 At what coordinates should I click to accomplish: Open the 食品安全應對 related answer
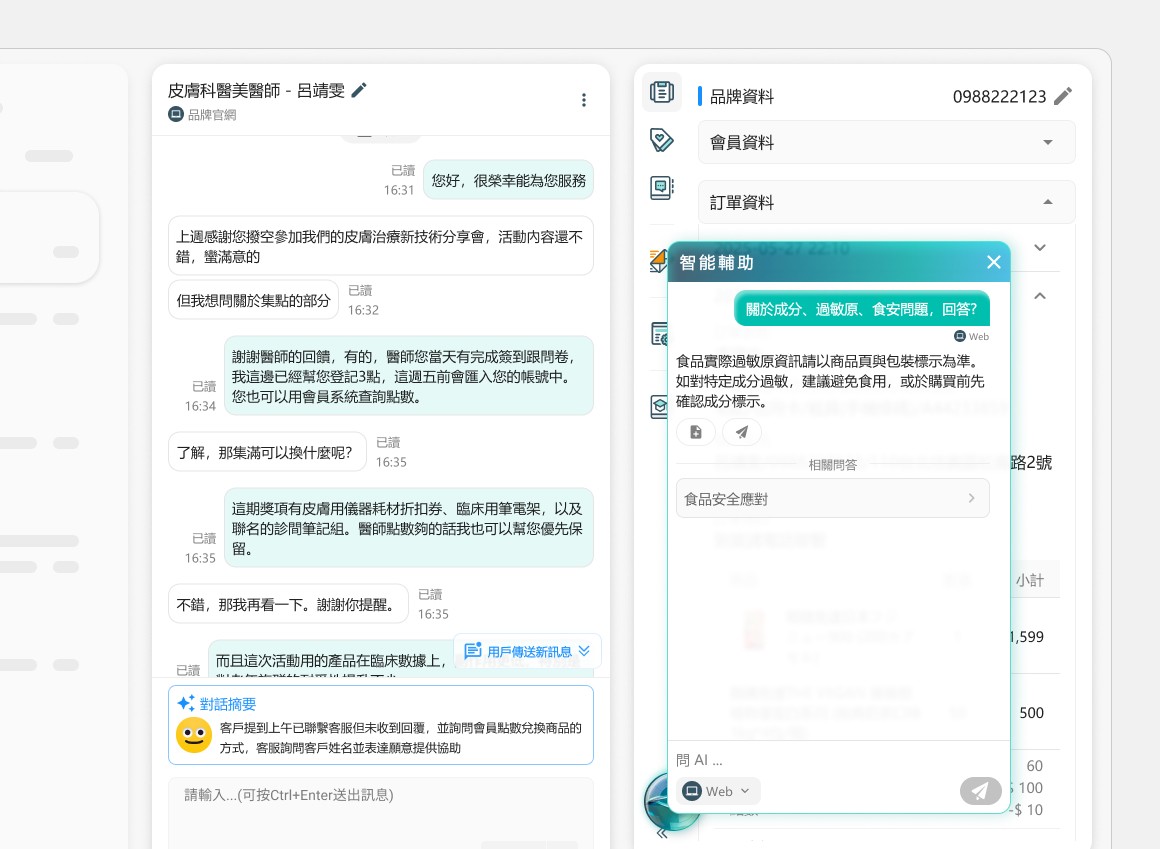pyautogui.click(x=832, y=498)
